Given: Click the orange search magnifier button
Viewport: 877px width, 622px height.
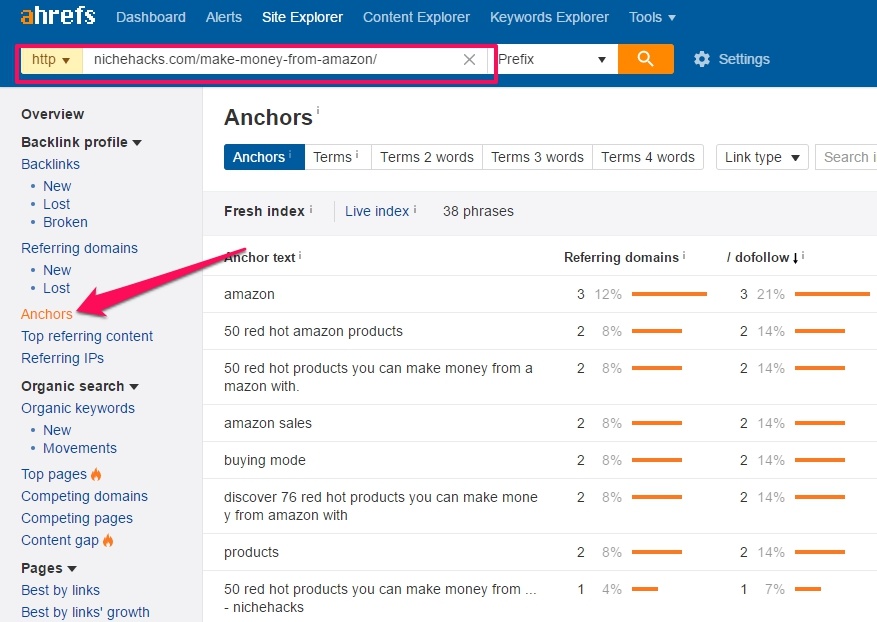Looking at the screenshot, I should coord(645,59).
